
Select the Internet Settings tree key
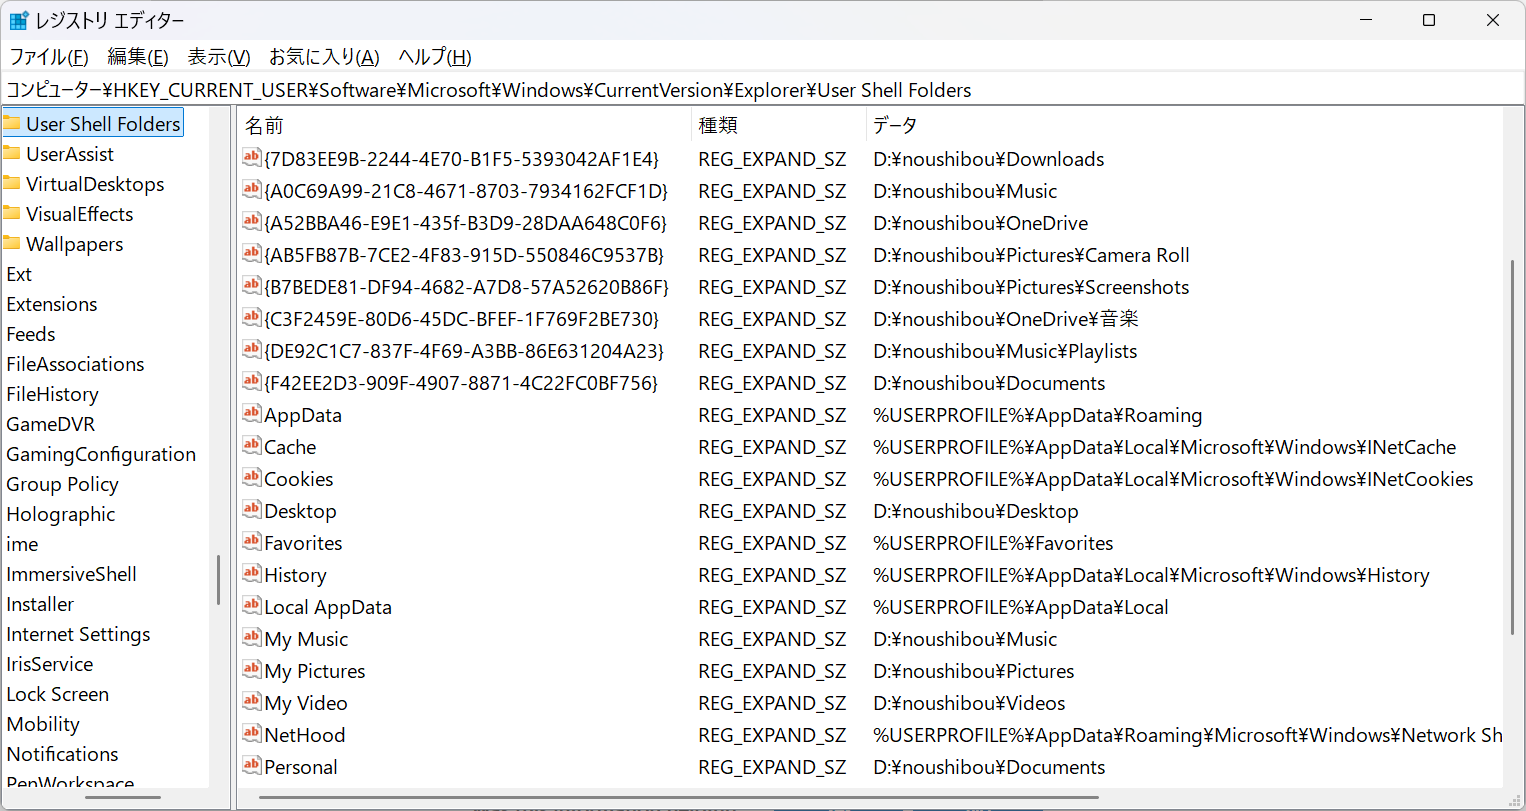click(78, 634)
